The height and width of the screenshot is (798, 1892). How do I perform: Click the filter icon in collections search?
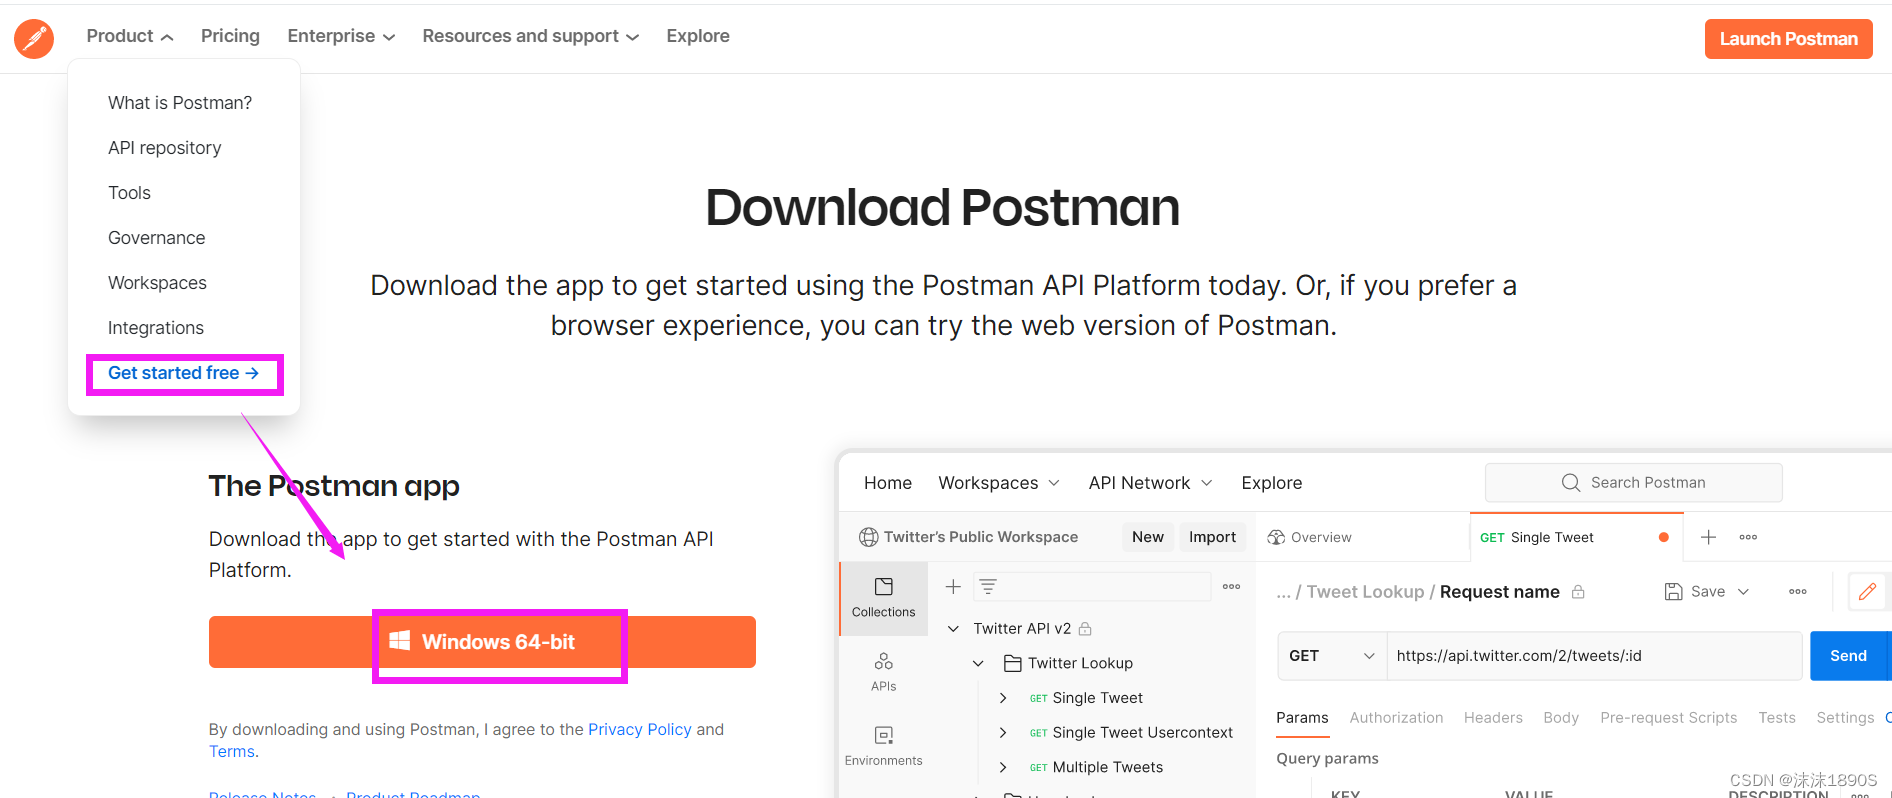[x=988, y=587]
